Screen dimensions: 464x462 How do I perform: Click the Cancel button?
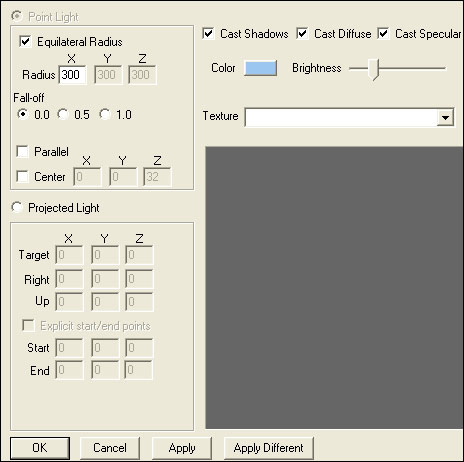[x=110, y=448]
